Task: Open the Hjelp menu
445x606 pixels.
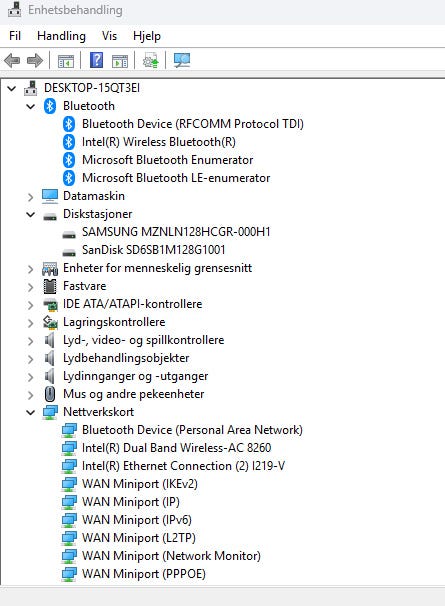Action: coord(147,36)
